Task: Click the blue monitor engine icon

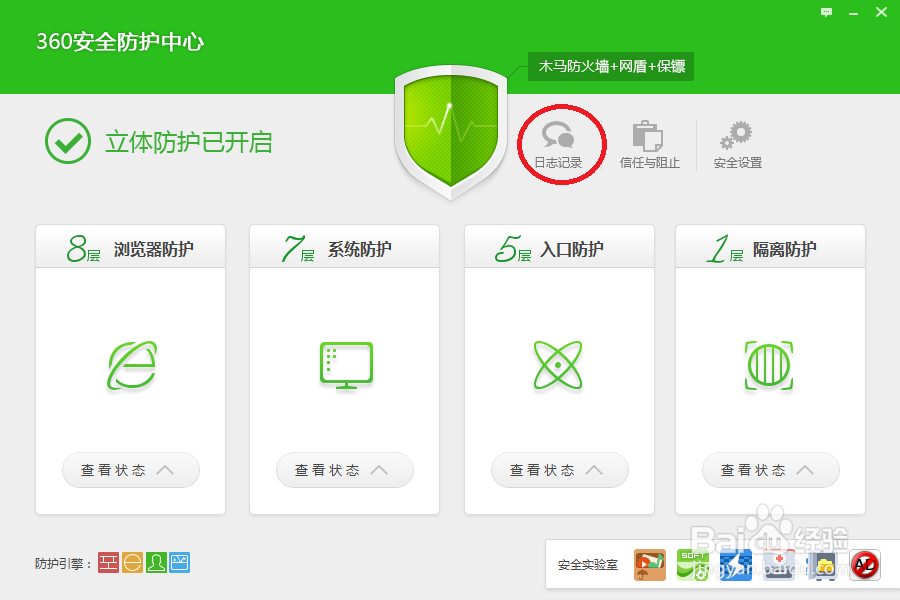Action: coord(180,563)
